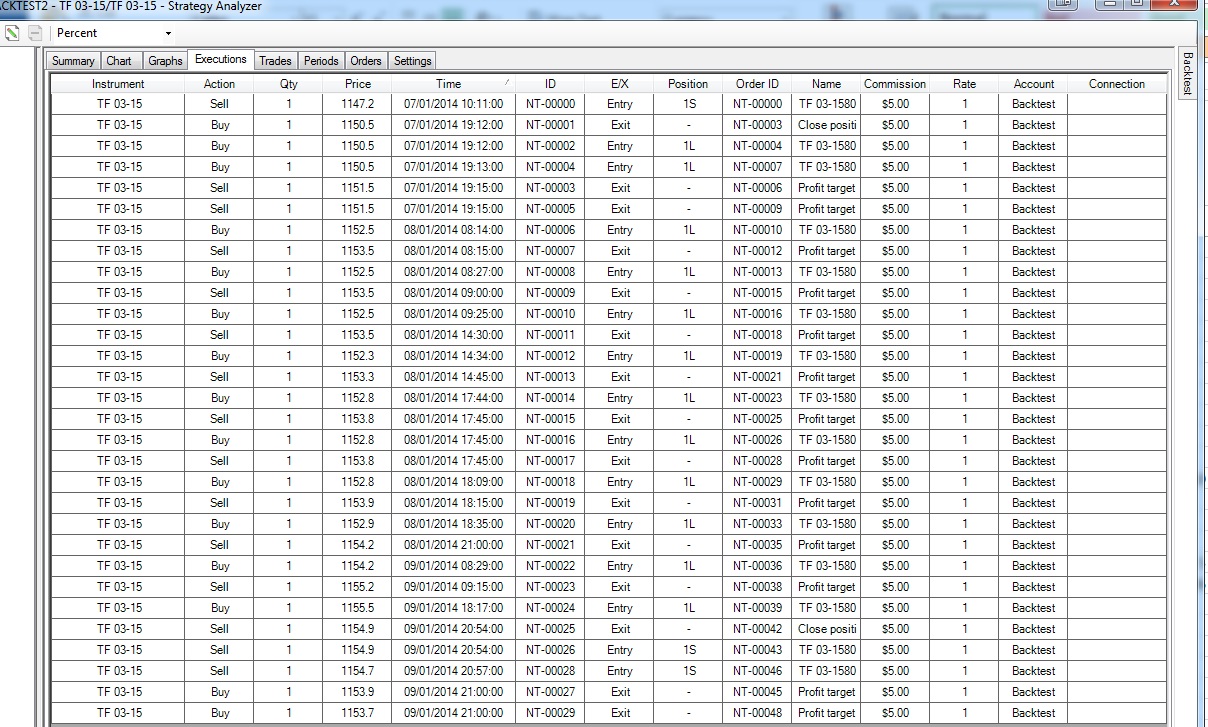The width and height of the screenshot is (1208, 727).
Task: Go to the Trades tab
Action: coord(275,61)
